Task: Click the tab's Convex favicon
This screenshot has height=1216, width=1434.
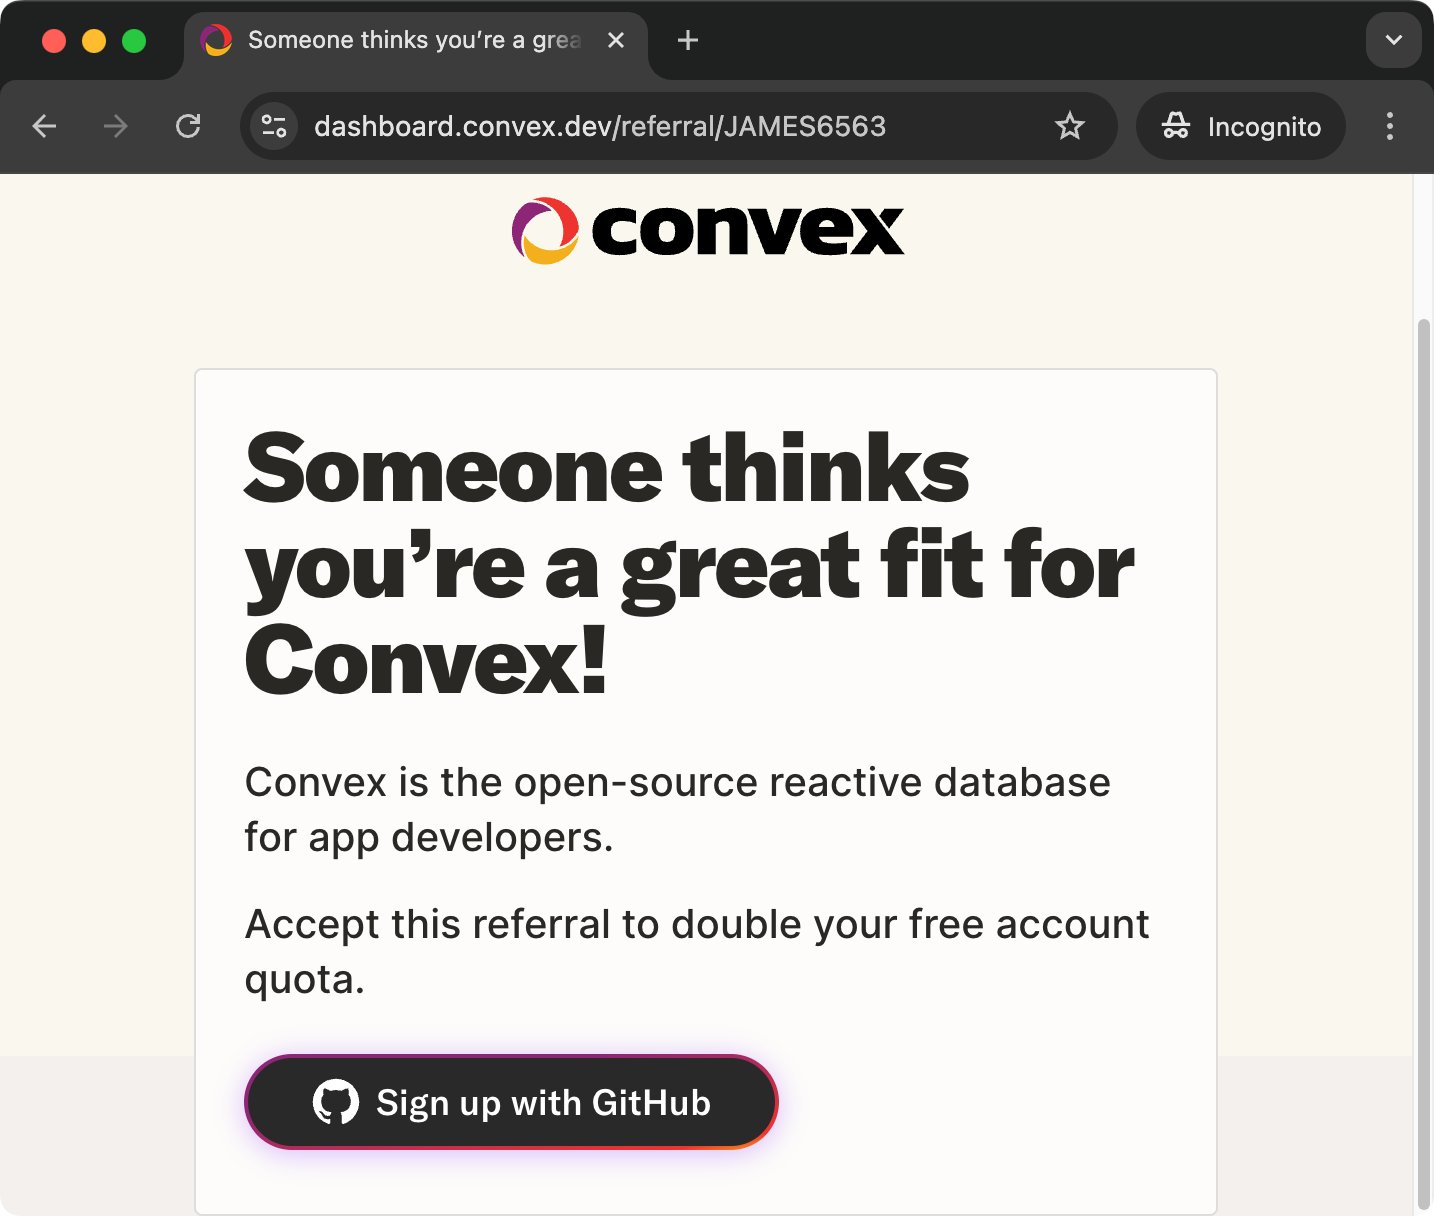Action: pos(217,40)
